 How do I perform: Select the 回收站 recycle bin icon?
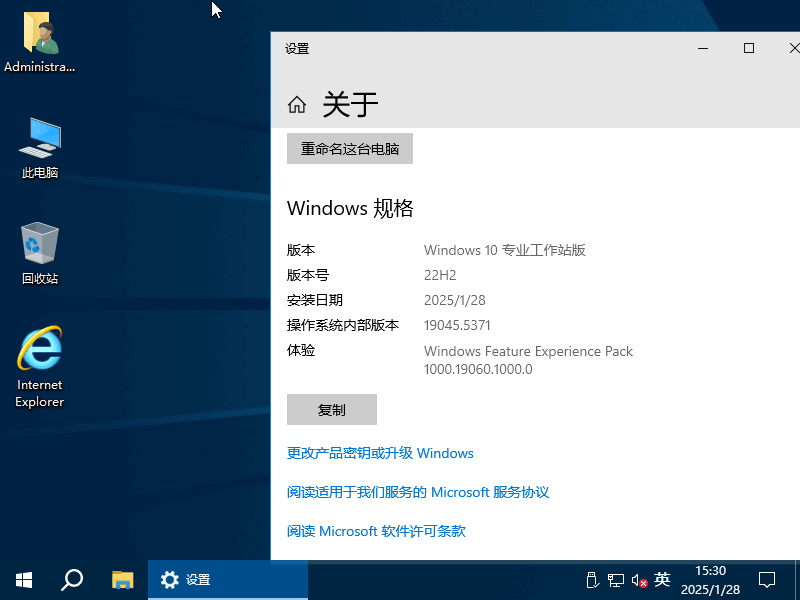pyautogui.click(x=40, y=254)
